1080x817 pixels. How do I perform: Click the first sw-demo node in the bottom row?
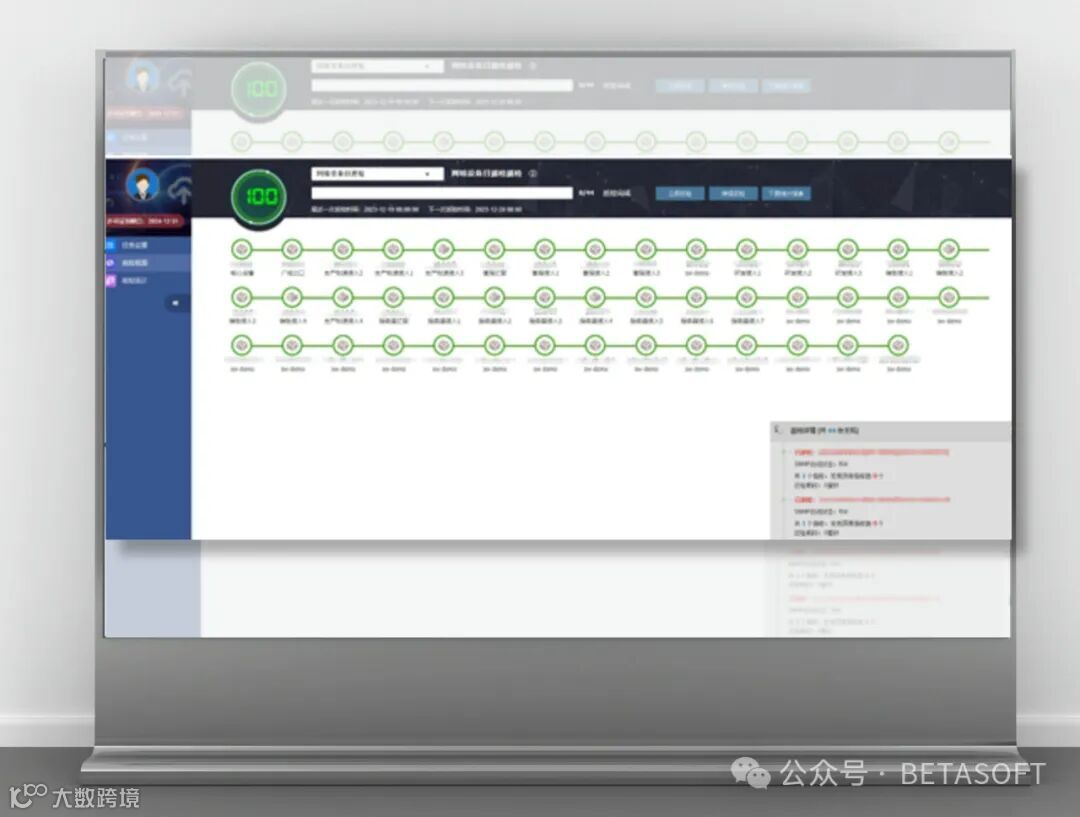241,345
